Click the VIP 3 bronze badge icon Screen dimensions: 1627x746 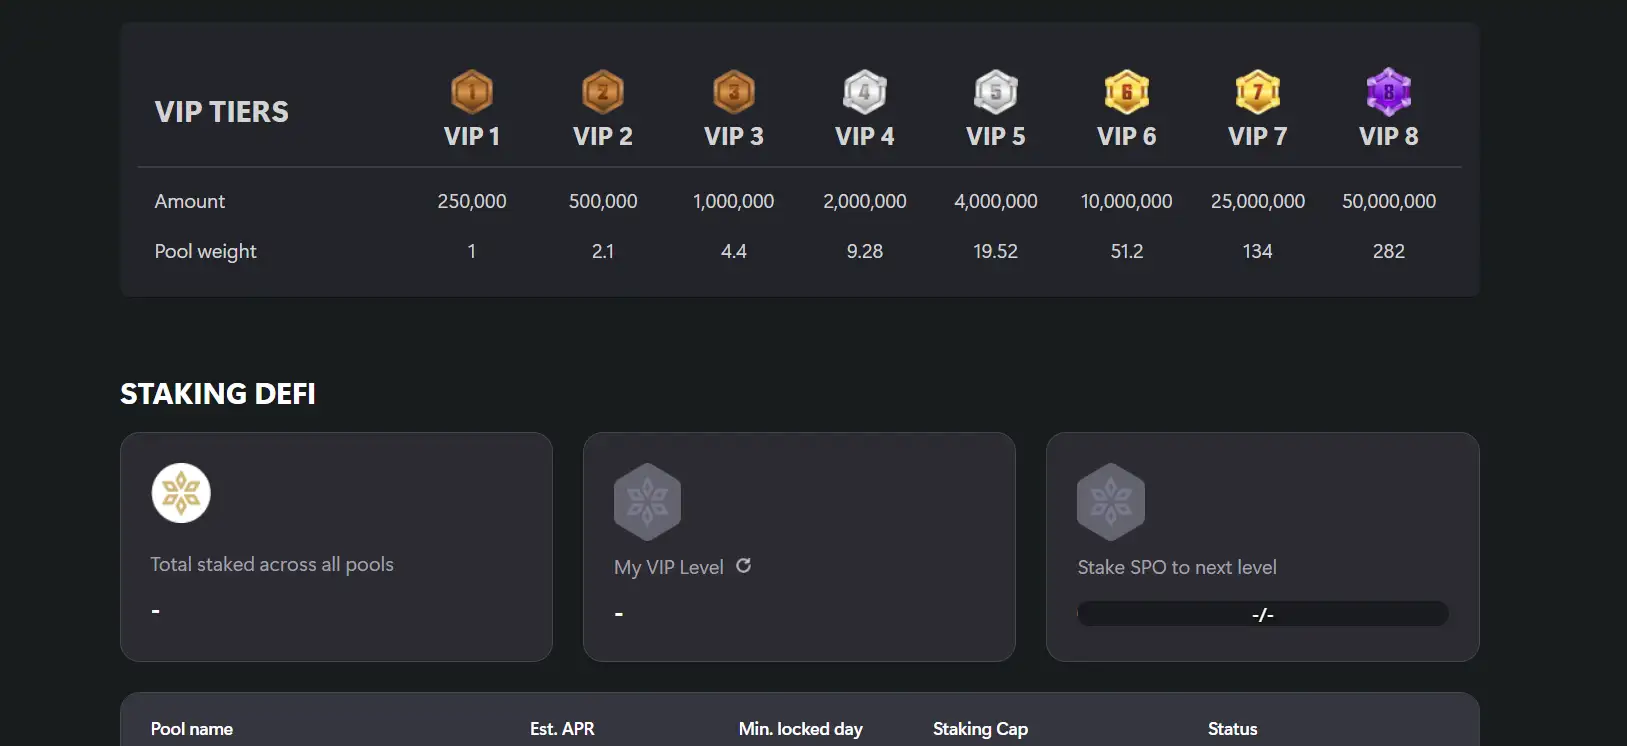click(734, 92)
